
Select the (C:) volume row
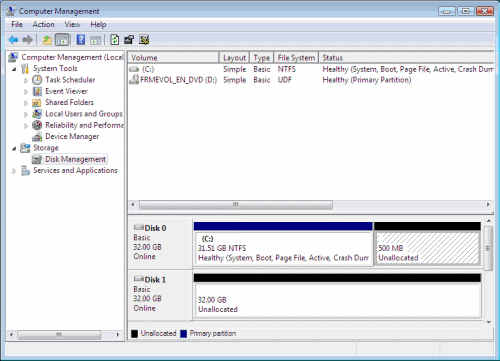pyautogui.click(x=311, y=69)
